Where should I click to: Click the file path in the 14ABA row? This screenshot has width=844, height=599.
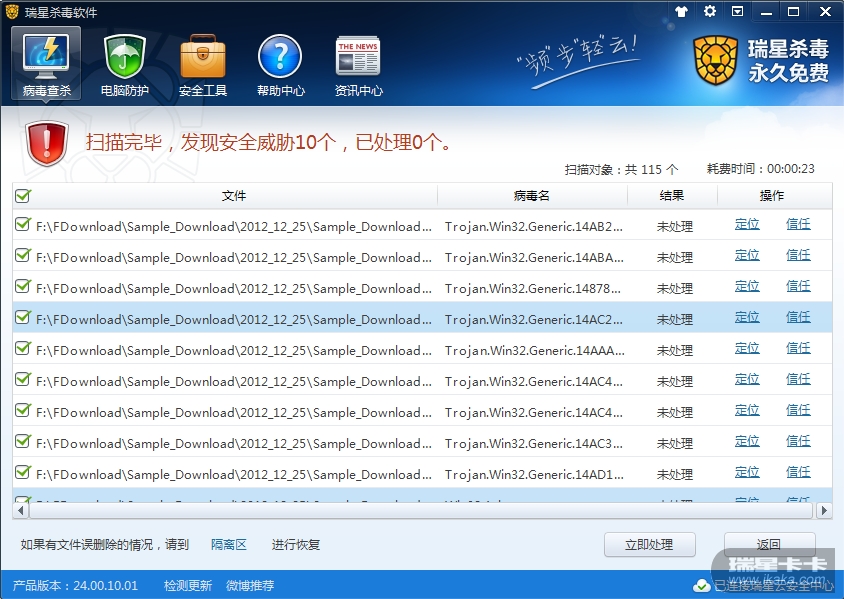tap(234, 258)
